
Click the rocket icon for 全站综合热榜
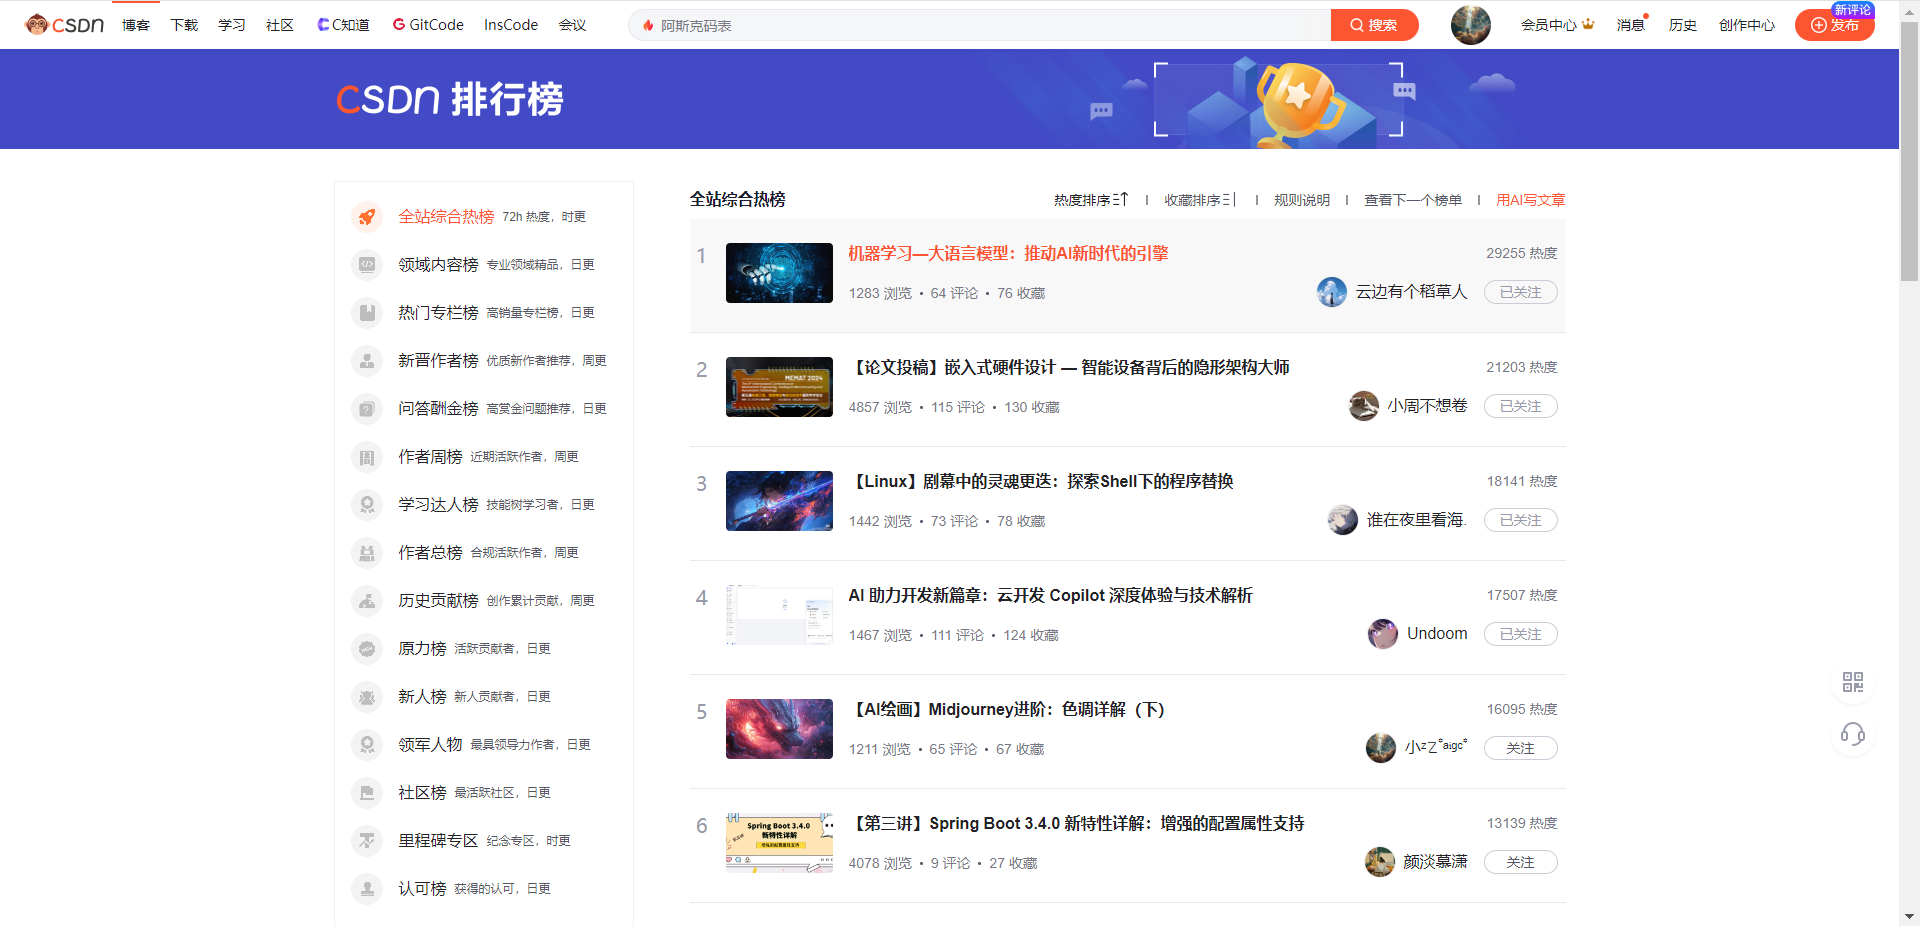367,217
